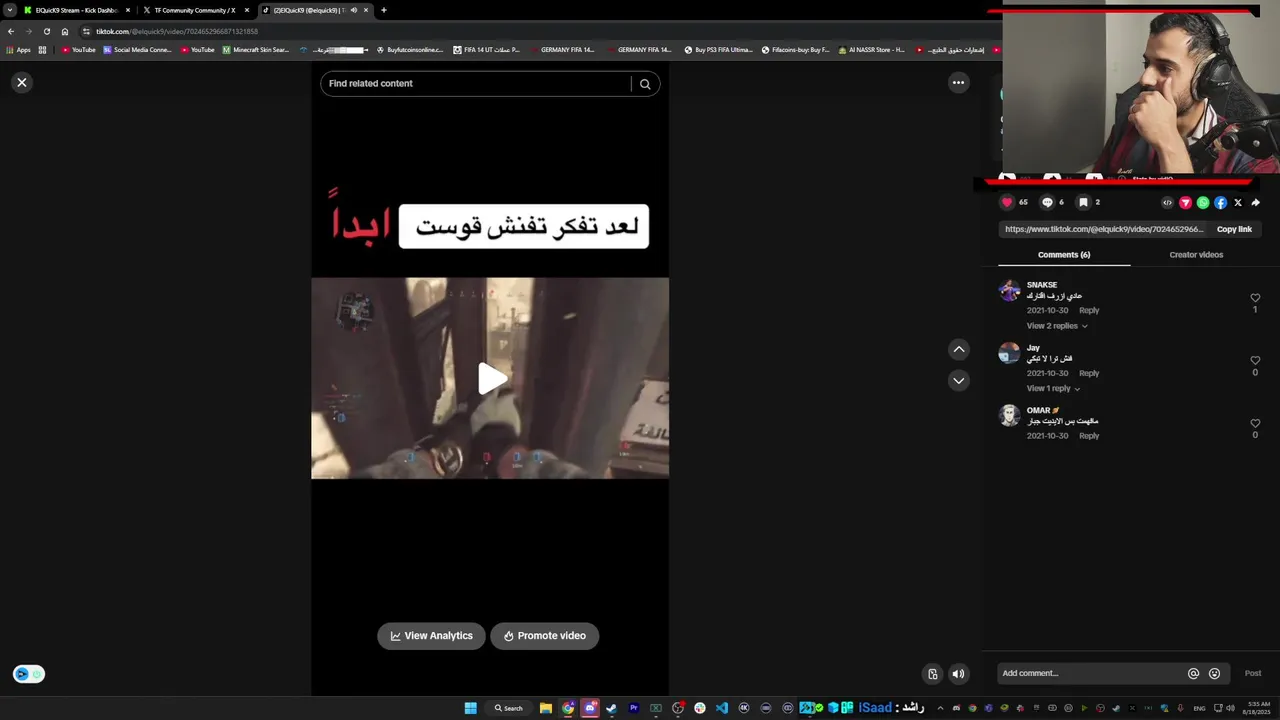Go back in the browser
The image size is (1280, 720).
click(10, 31)
